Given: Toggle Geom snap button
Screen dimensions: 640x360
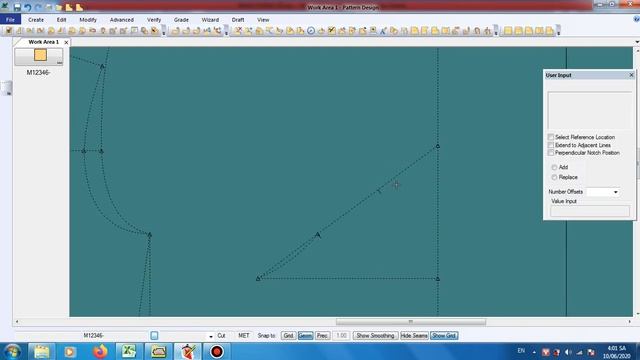Looking at the screenshot, I should point(305,336).
